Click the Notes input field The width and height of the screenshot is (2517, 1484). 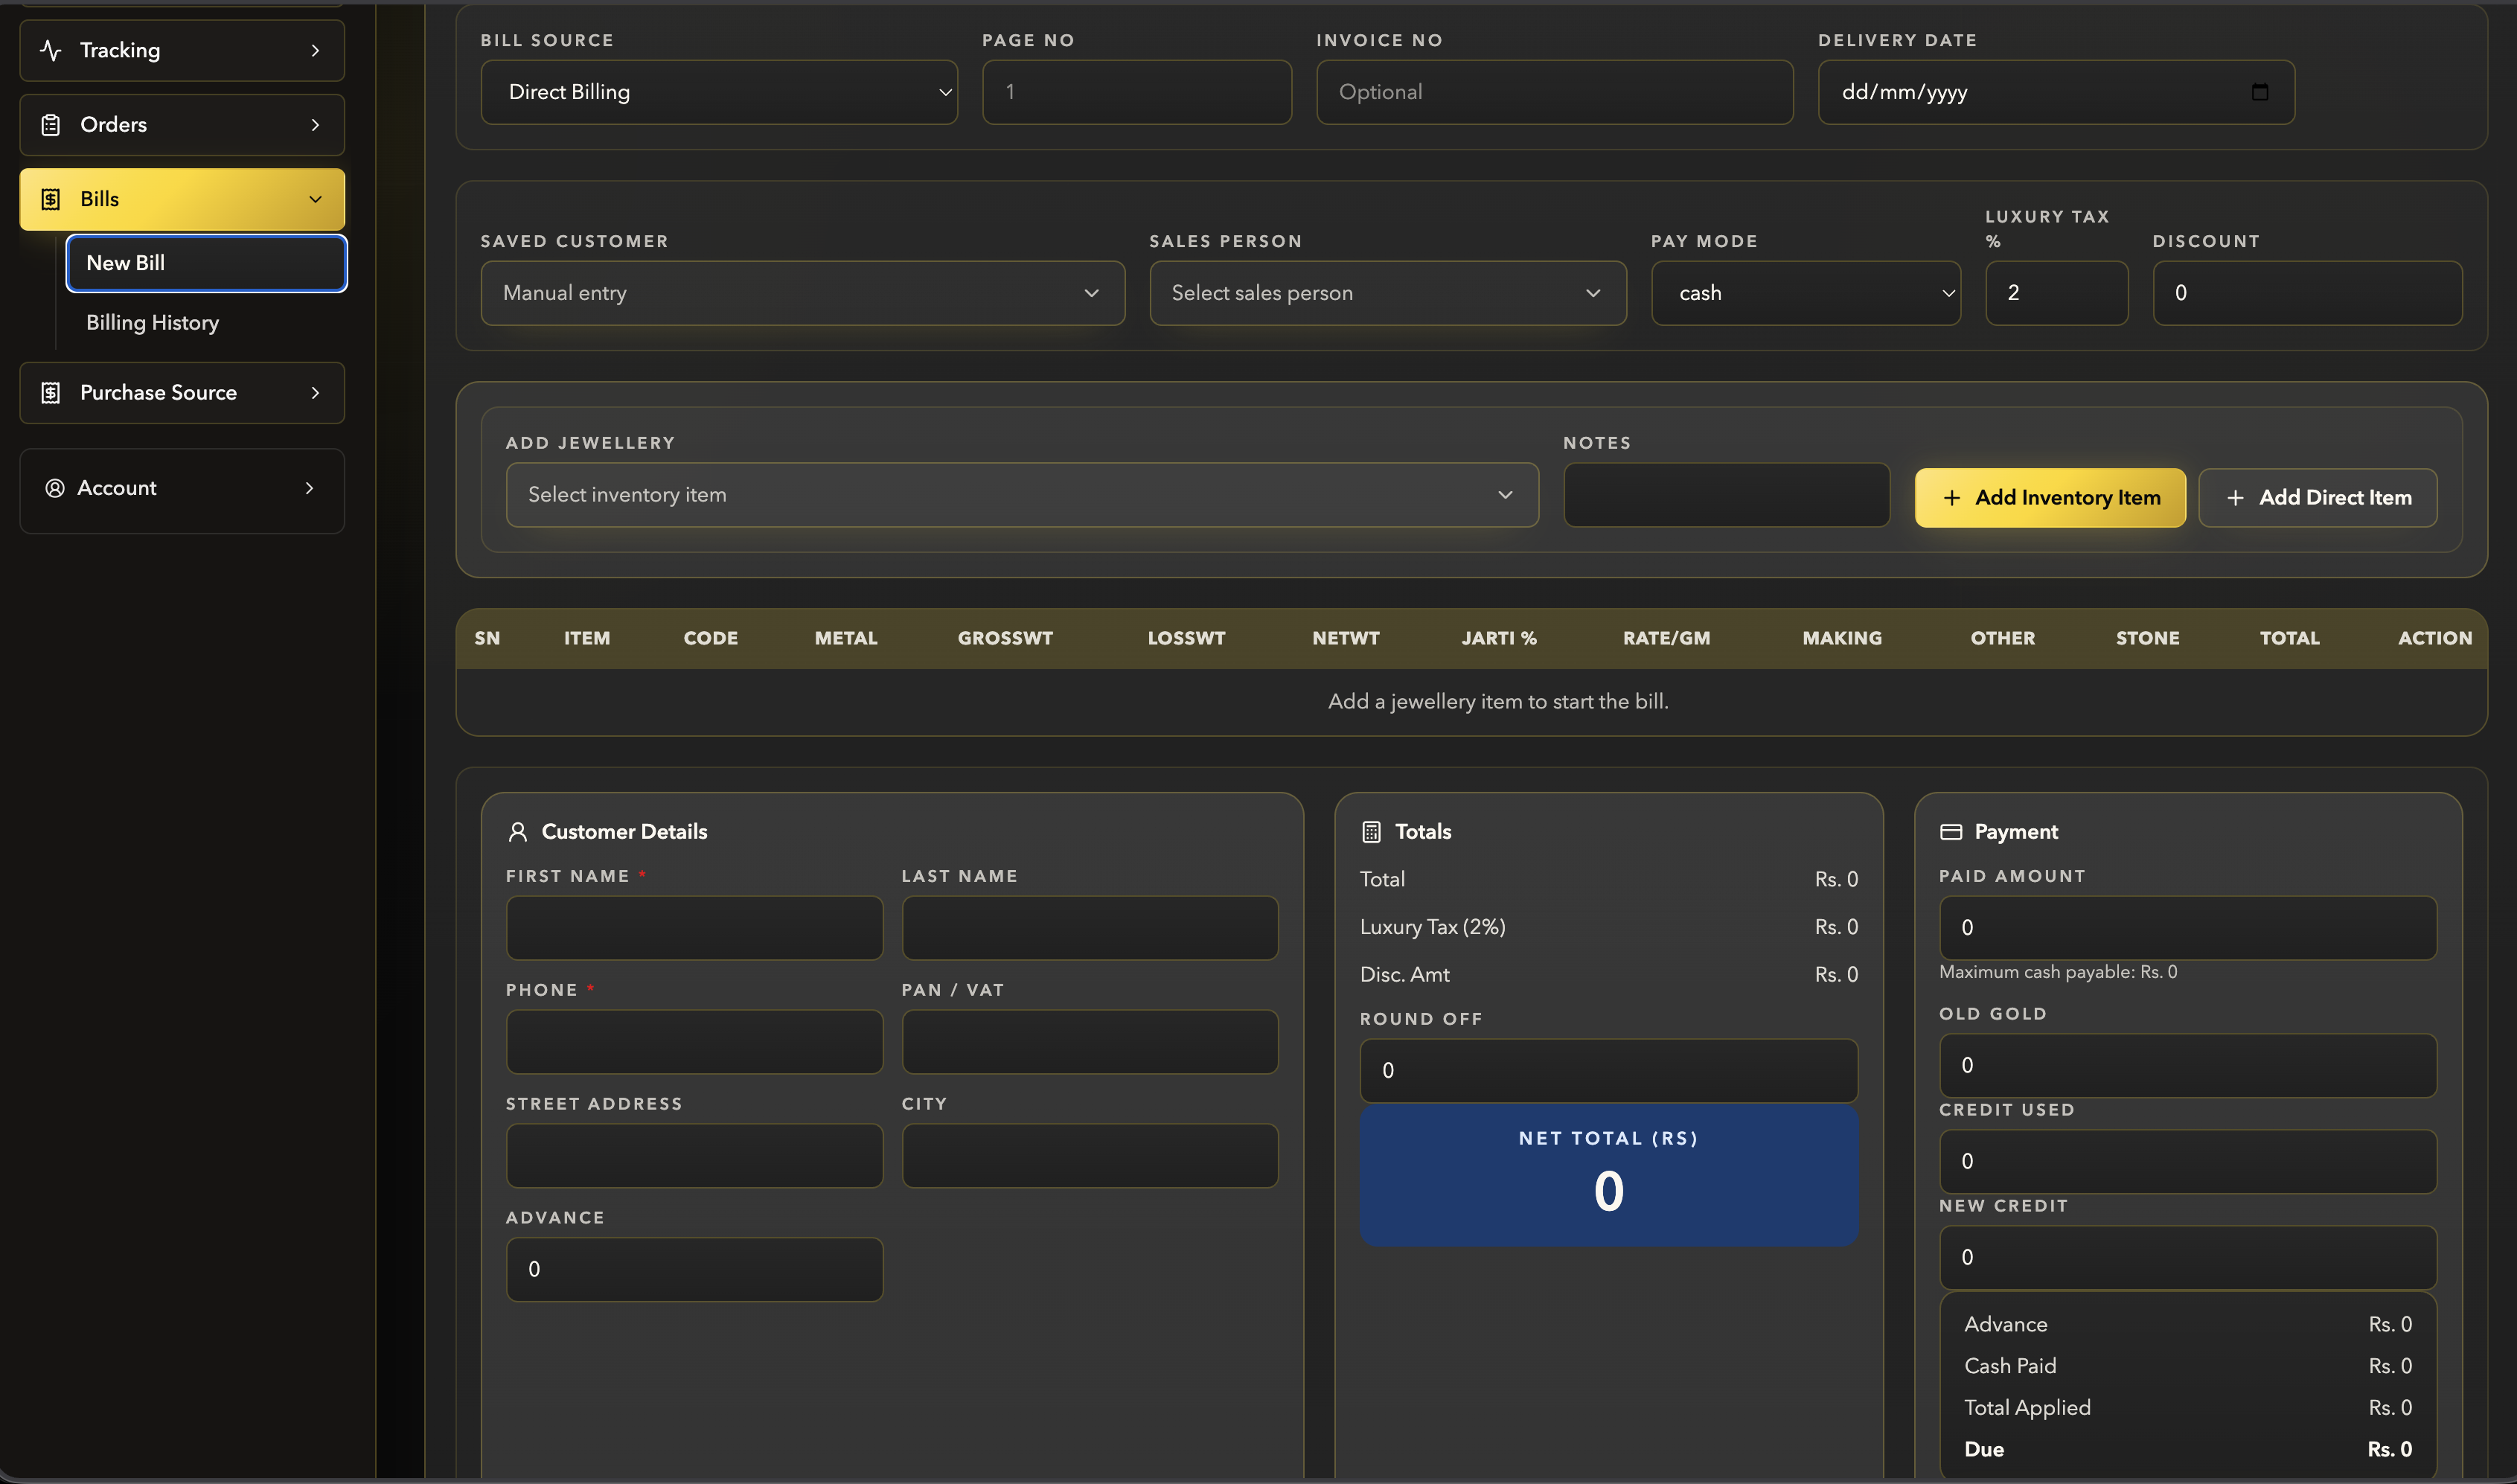tap(1727, 495)
